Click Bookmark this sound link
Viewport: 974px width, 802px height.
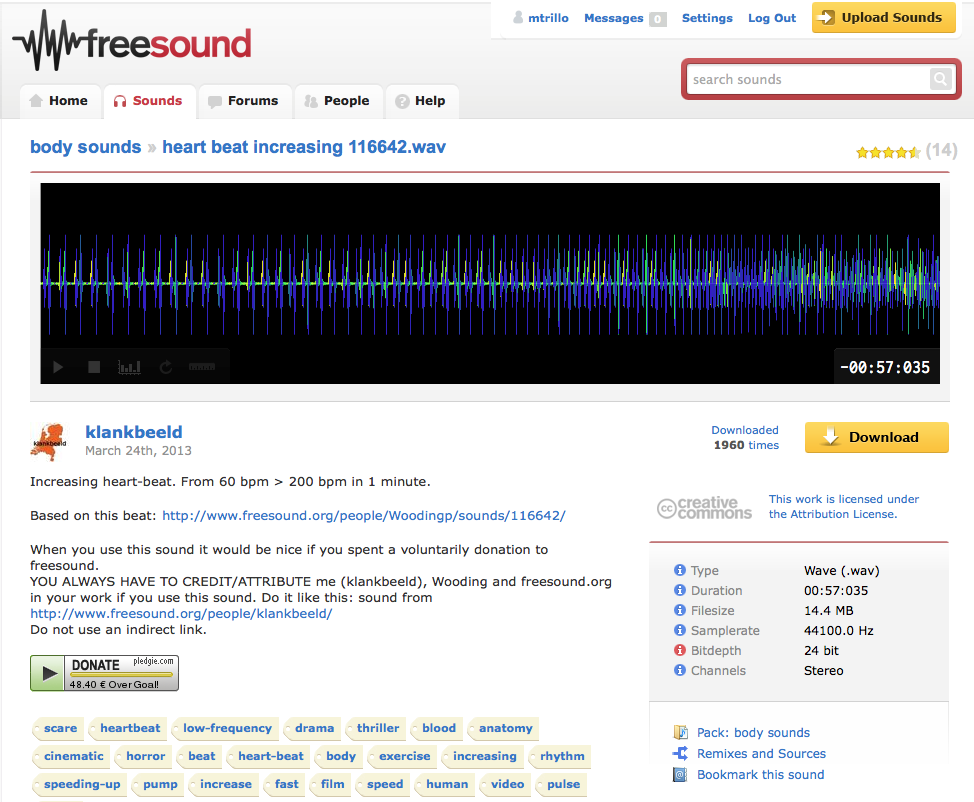point(760,775)
